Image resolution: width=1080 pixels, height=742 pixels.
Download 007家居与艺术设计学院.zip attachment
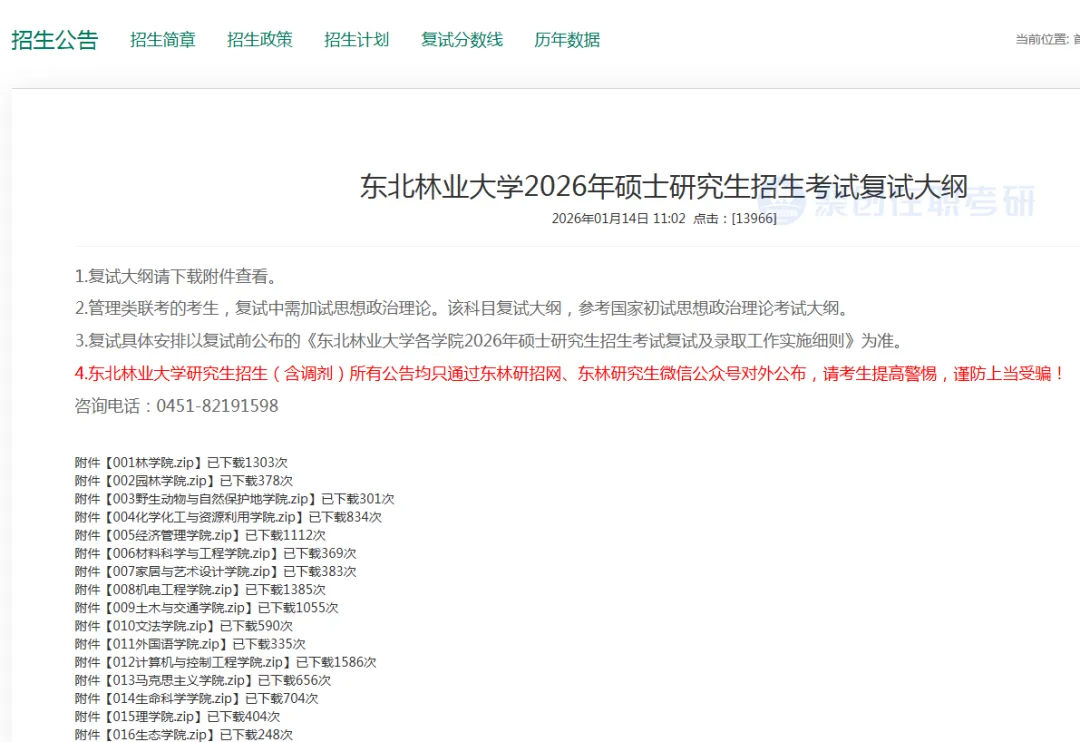pyautogui.click(x=191, y=571)
